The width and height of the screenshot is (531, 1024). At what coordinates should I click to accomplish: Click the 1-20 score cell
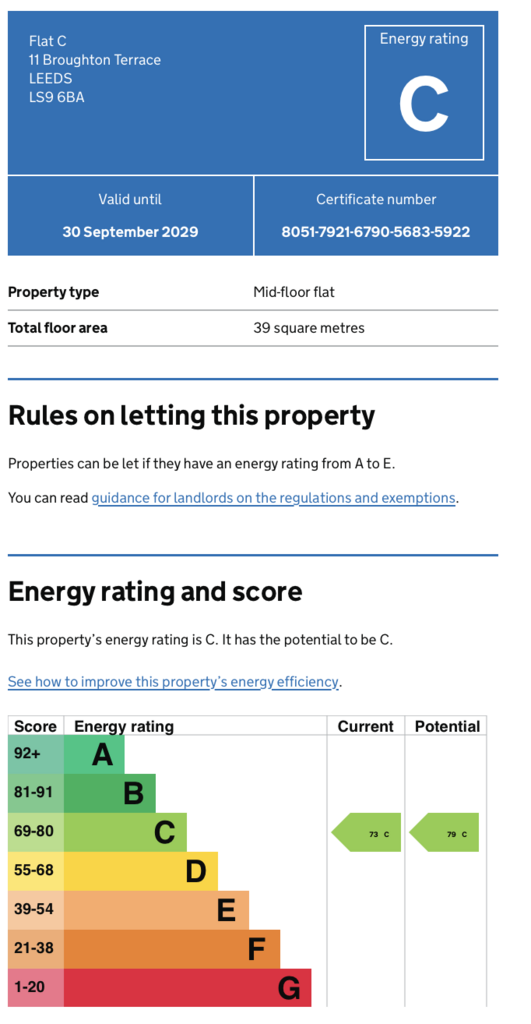click(36, 987)
